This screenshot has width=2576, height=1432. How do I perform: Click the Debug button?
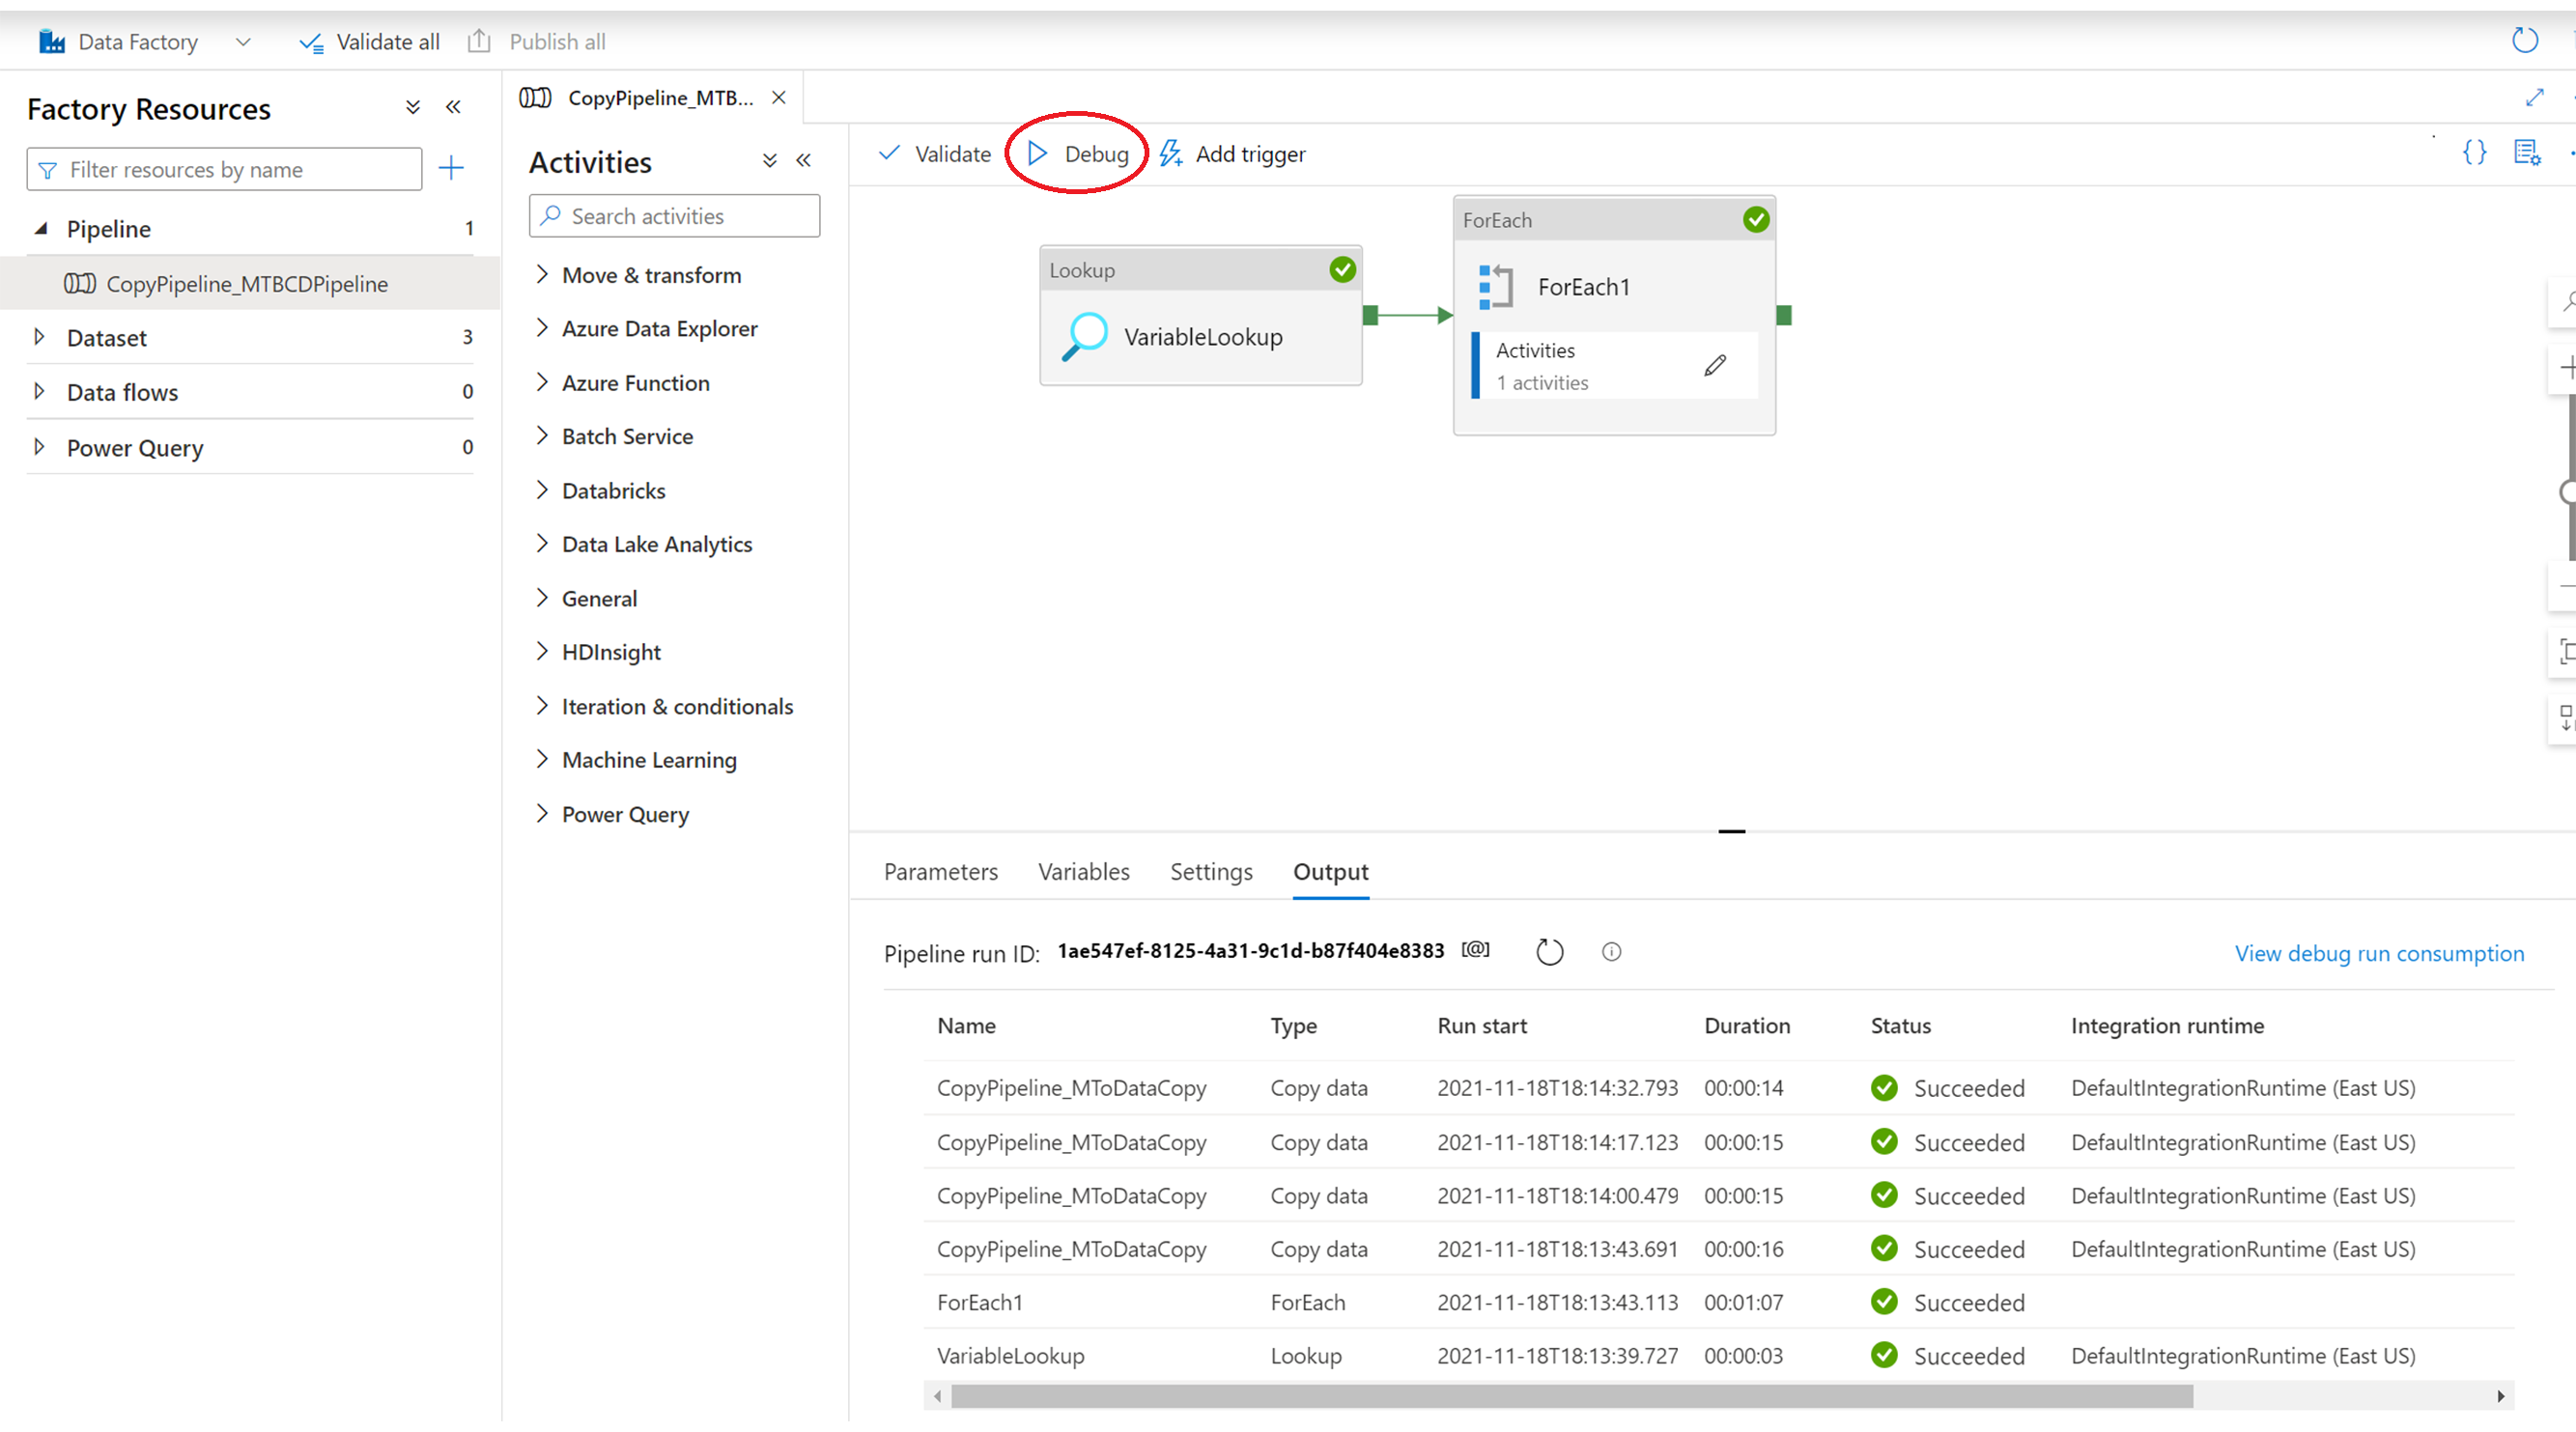tap(1078, 154)
